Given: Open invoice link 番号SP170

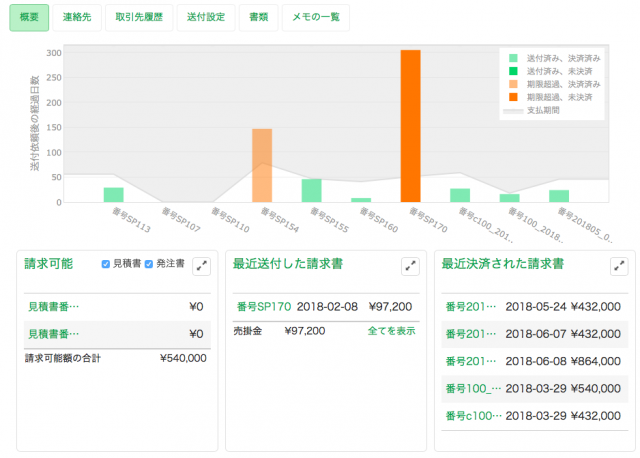Looking at the screenshot, I should point(264,307).
